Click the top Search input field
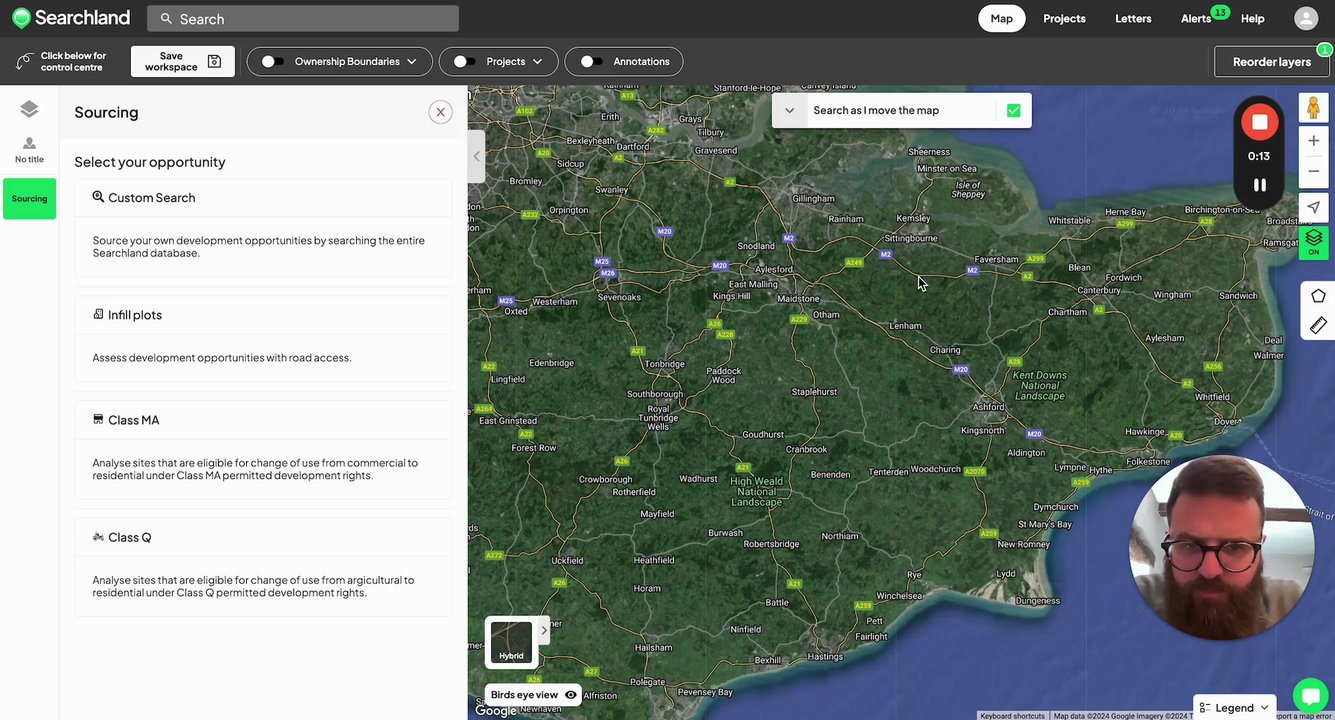The image size is (1335, 720). (x=303, y=18)
